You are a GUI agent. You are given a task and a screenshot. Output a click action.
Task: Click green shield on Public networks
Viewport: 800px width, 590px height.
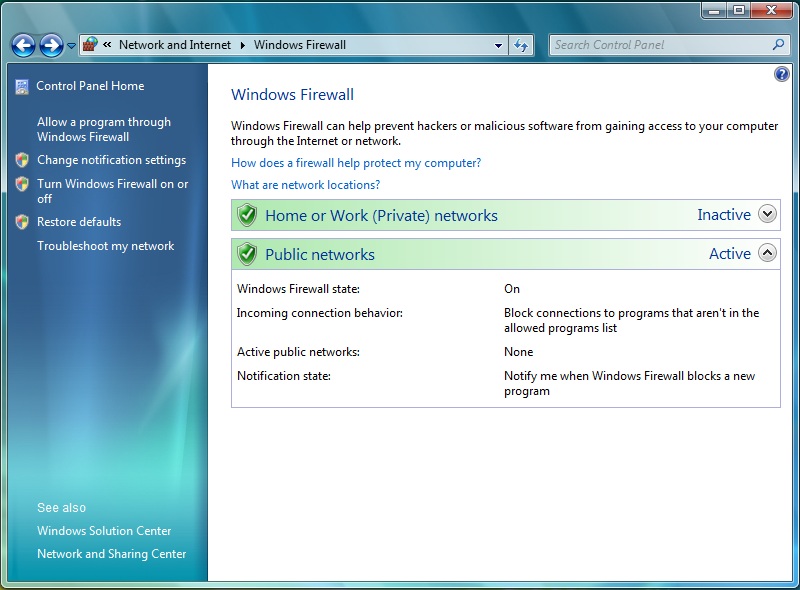tap(247, 254)
